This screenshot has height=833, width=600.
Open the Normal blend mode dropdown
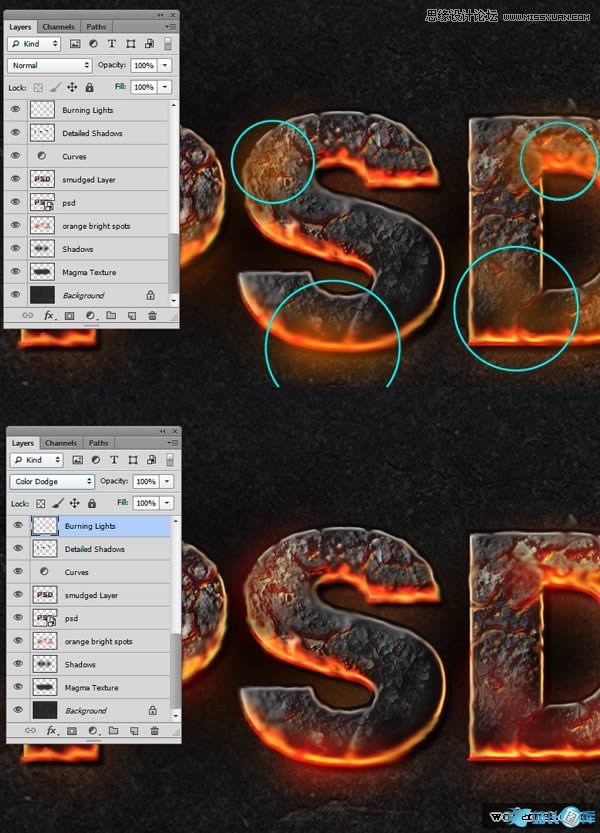coord(49,65)
